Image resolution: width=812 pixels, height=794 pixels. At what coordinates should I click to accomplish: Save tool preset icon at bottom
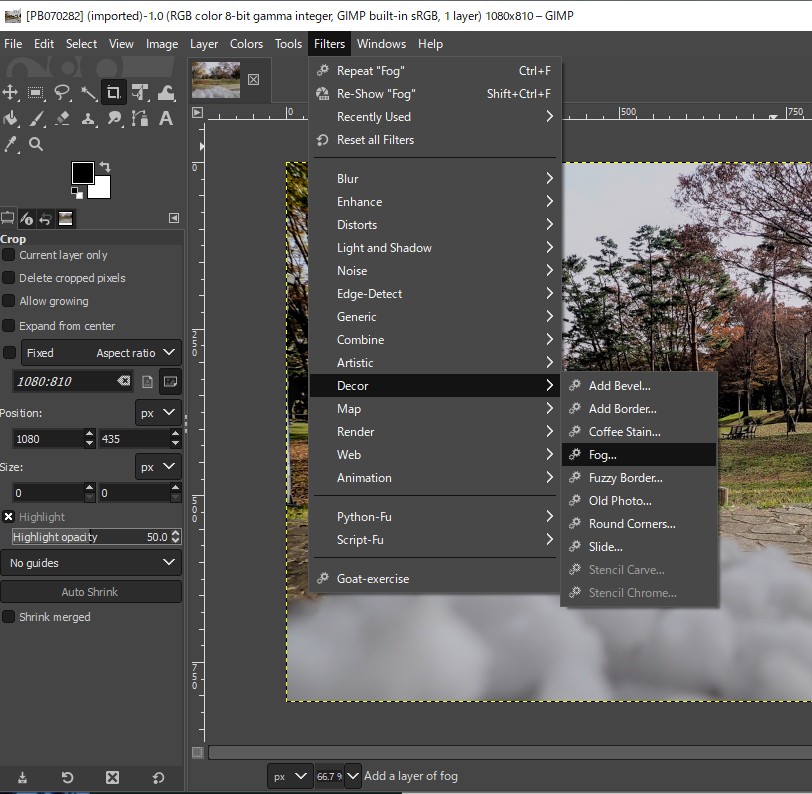(22, 777)
